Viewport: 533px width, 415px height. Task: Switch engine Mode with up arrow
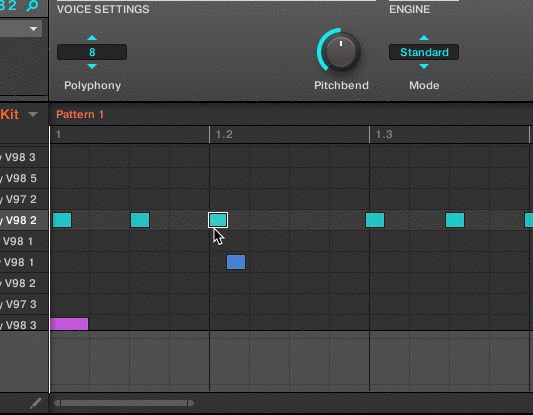[x=424, y=38]
